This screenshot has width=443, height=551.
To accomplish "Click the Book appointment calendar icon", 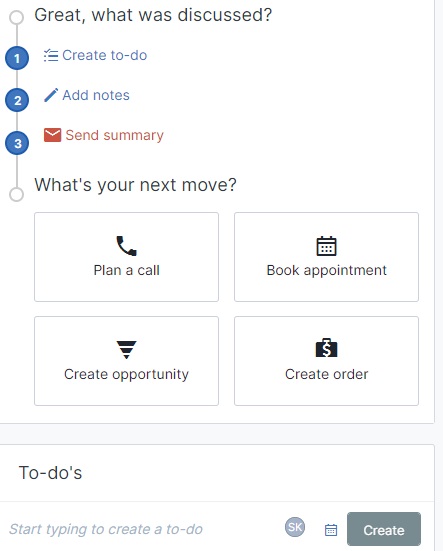I will point(326,246).
